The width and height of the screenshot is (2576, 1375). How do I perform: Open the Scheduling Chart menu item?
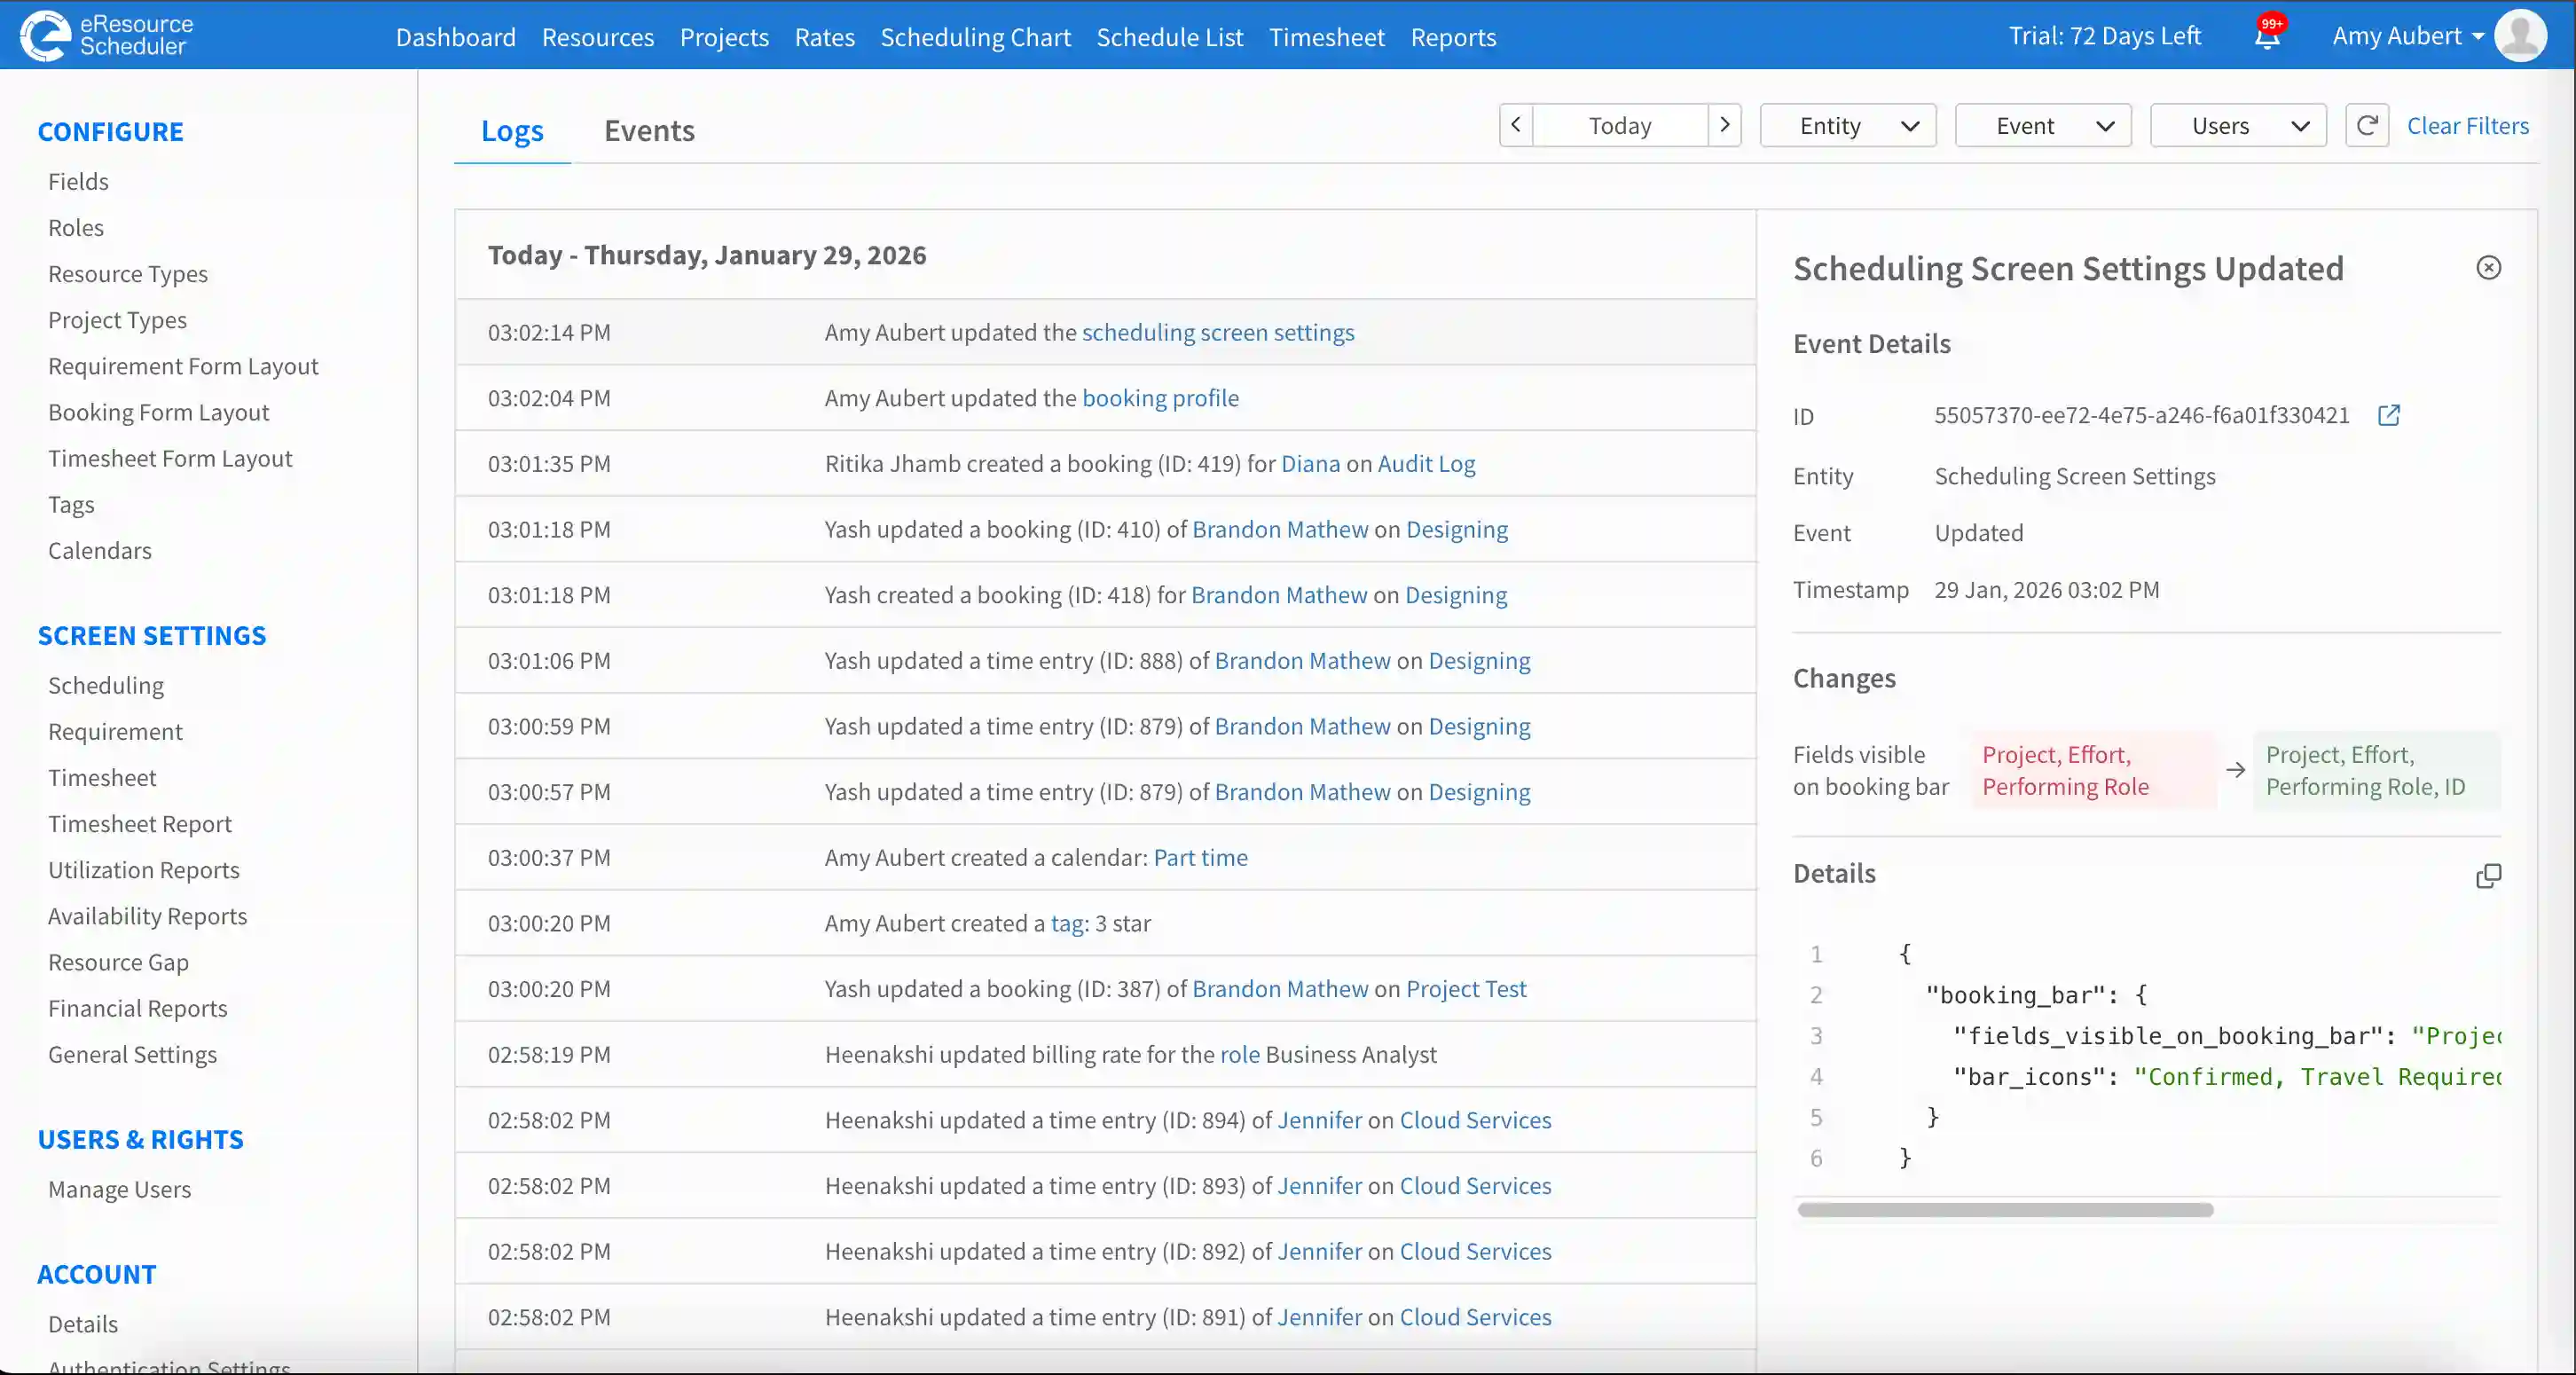(975, 37)
